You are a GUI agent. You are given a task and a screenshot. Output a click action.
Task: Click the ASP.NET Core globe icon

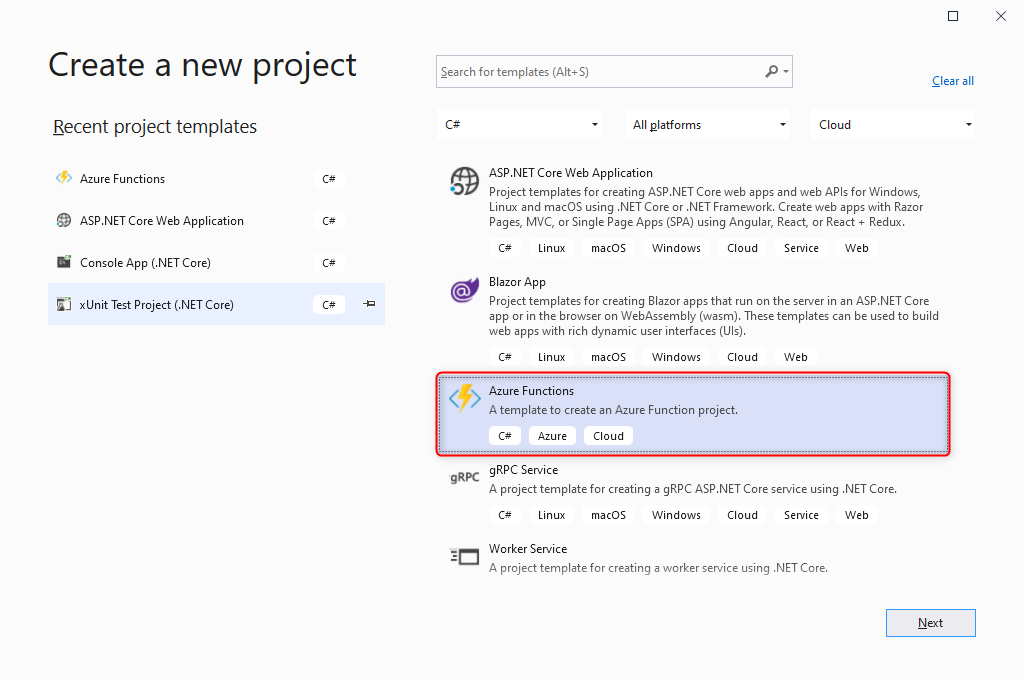point(464,181)
